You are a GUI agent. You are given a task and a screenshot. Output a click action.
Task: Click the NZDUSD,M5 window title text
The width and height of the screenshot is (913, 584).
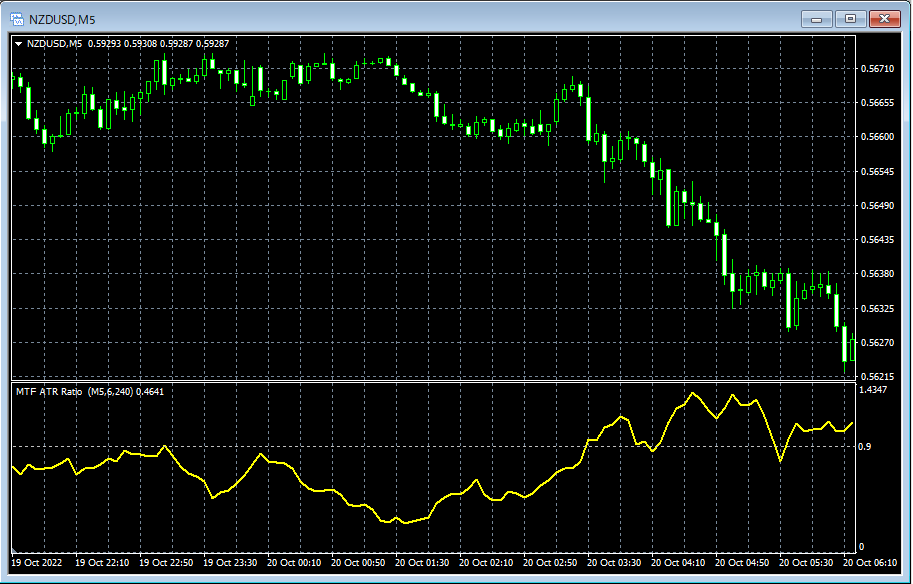point(62,20)
